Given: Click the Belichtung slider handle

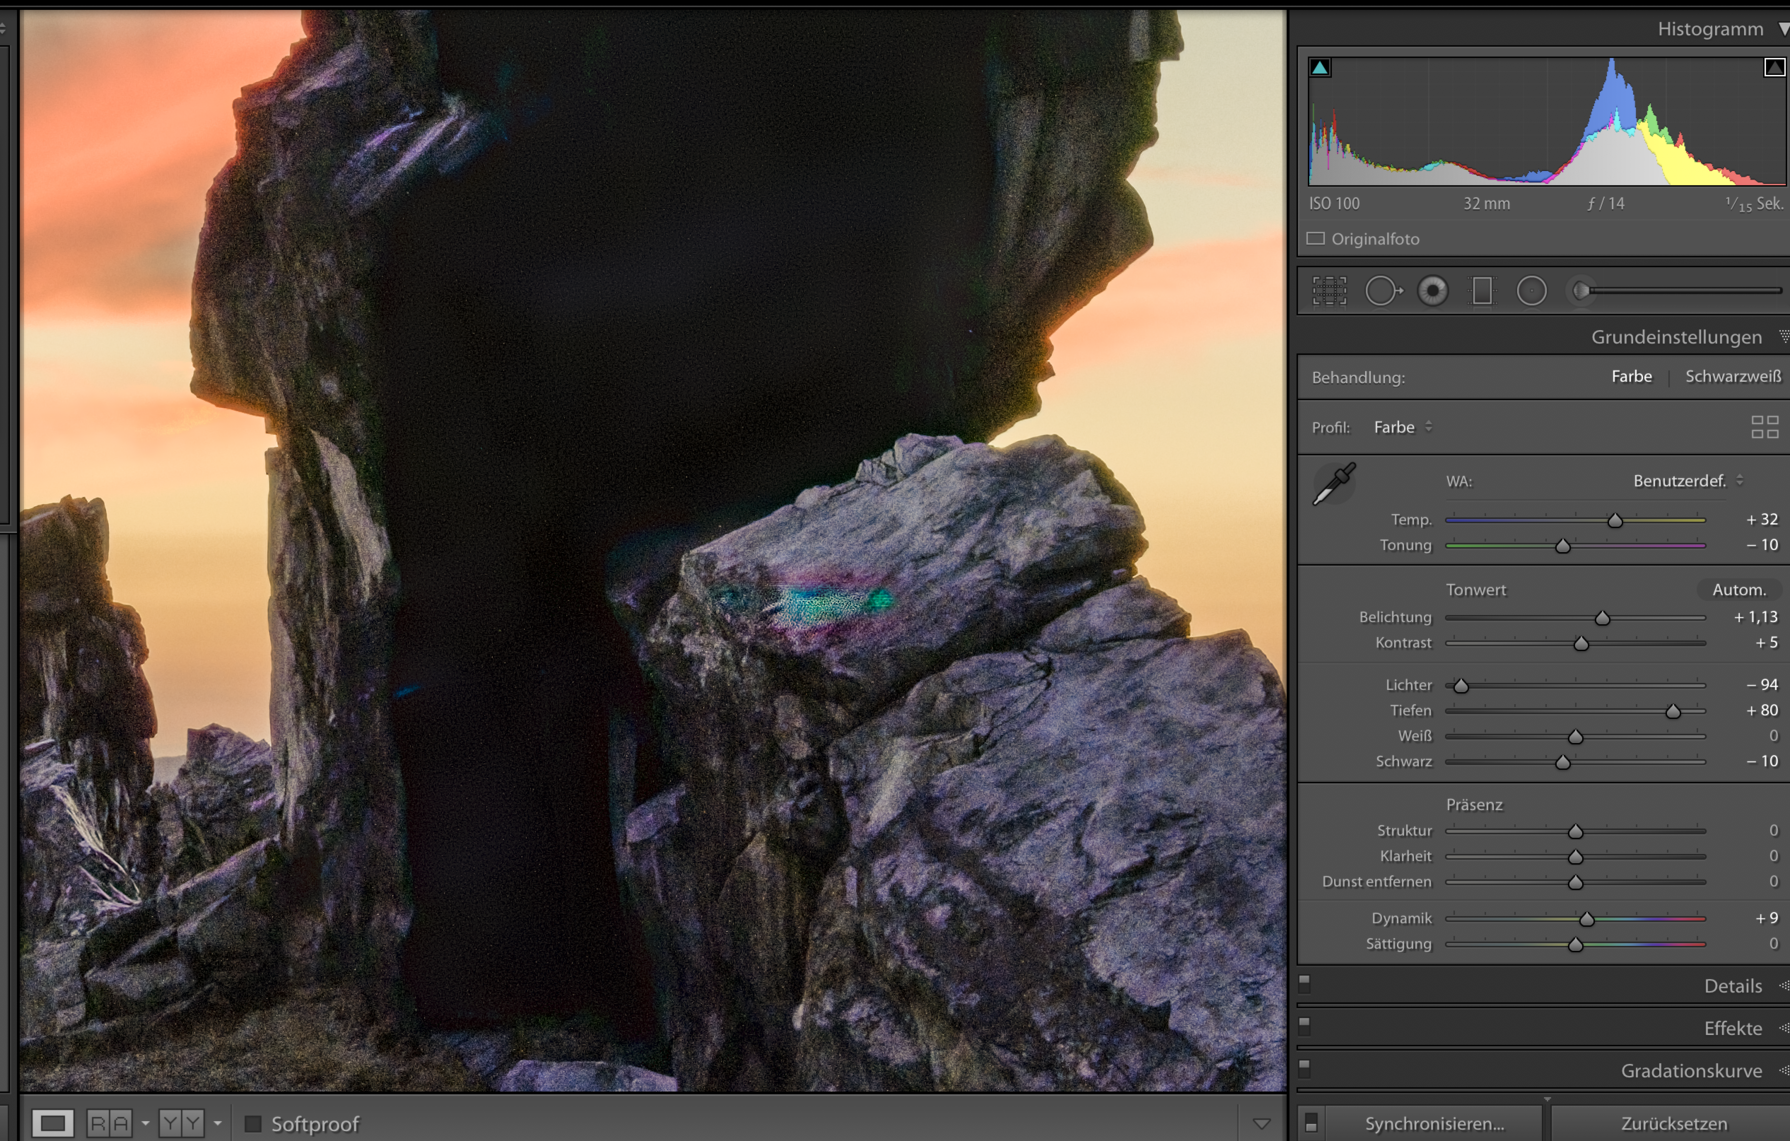Looking at the screenshot, I should tap(1602, 618).
